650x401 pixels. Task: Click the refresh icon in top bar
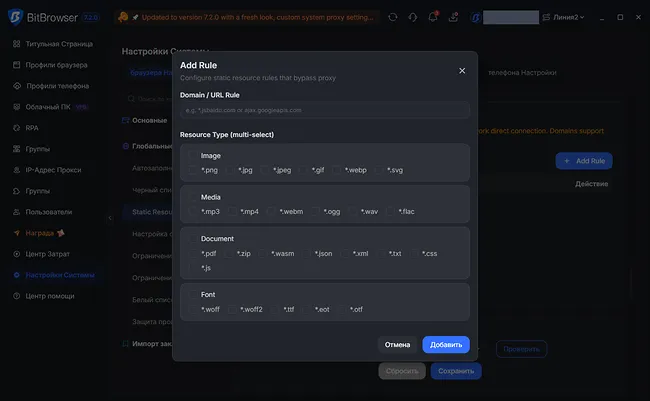(x=393, y=17)
